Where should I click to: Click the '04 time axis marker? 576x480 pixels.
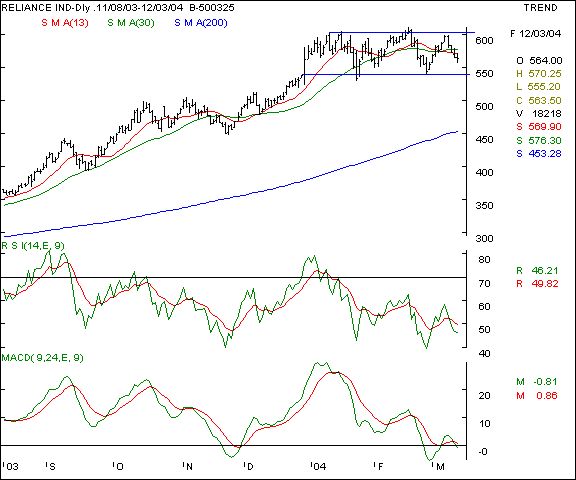coord(318,466)
